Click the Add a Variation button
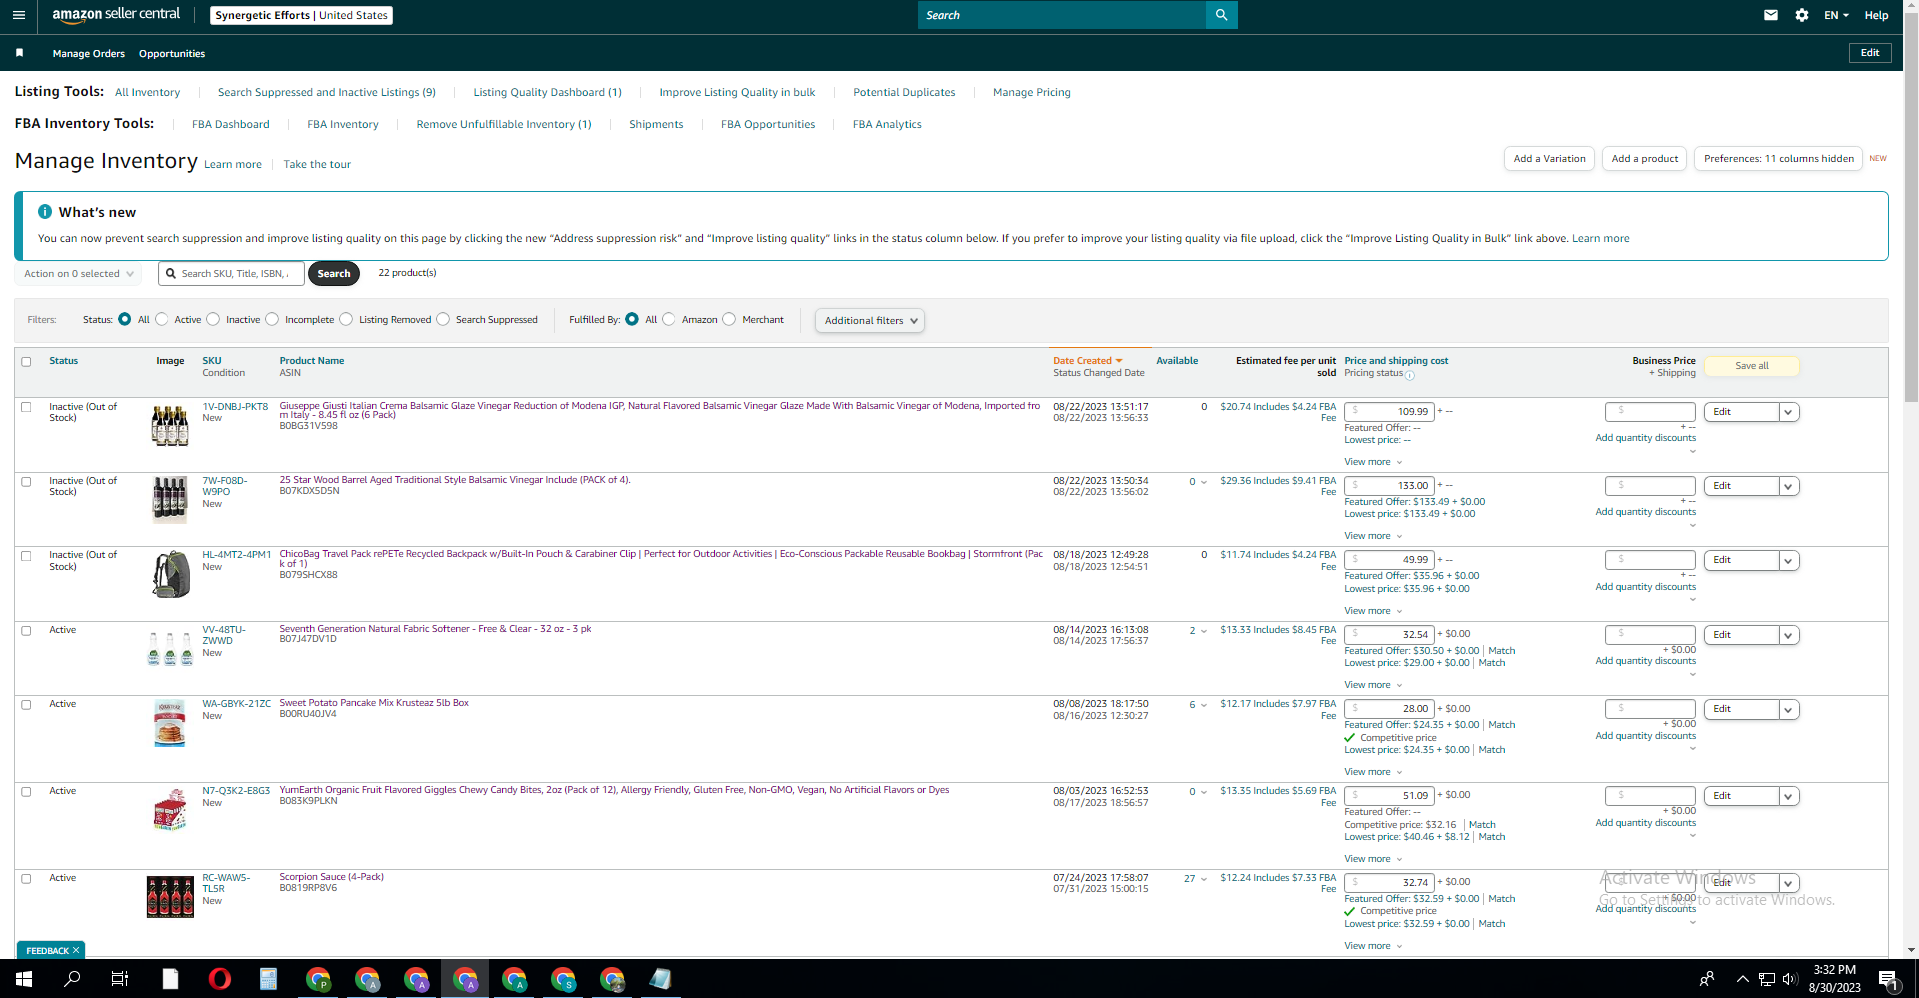 point(1549,159)
